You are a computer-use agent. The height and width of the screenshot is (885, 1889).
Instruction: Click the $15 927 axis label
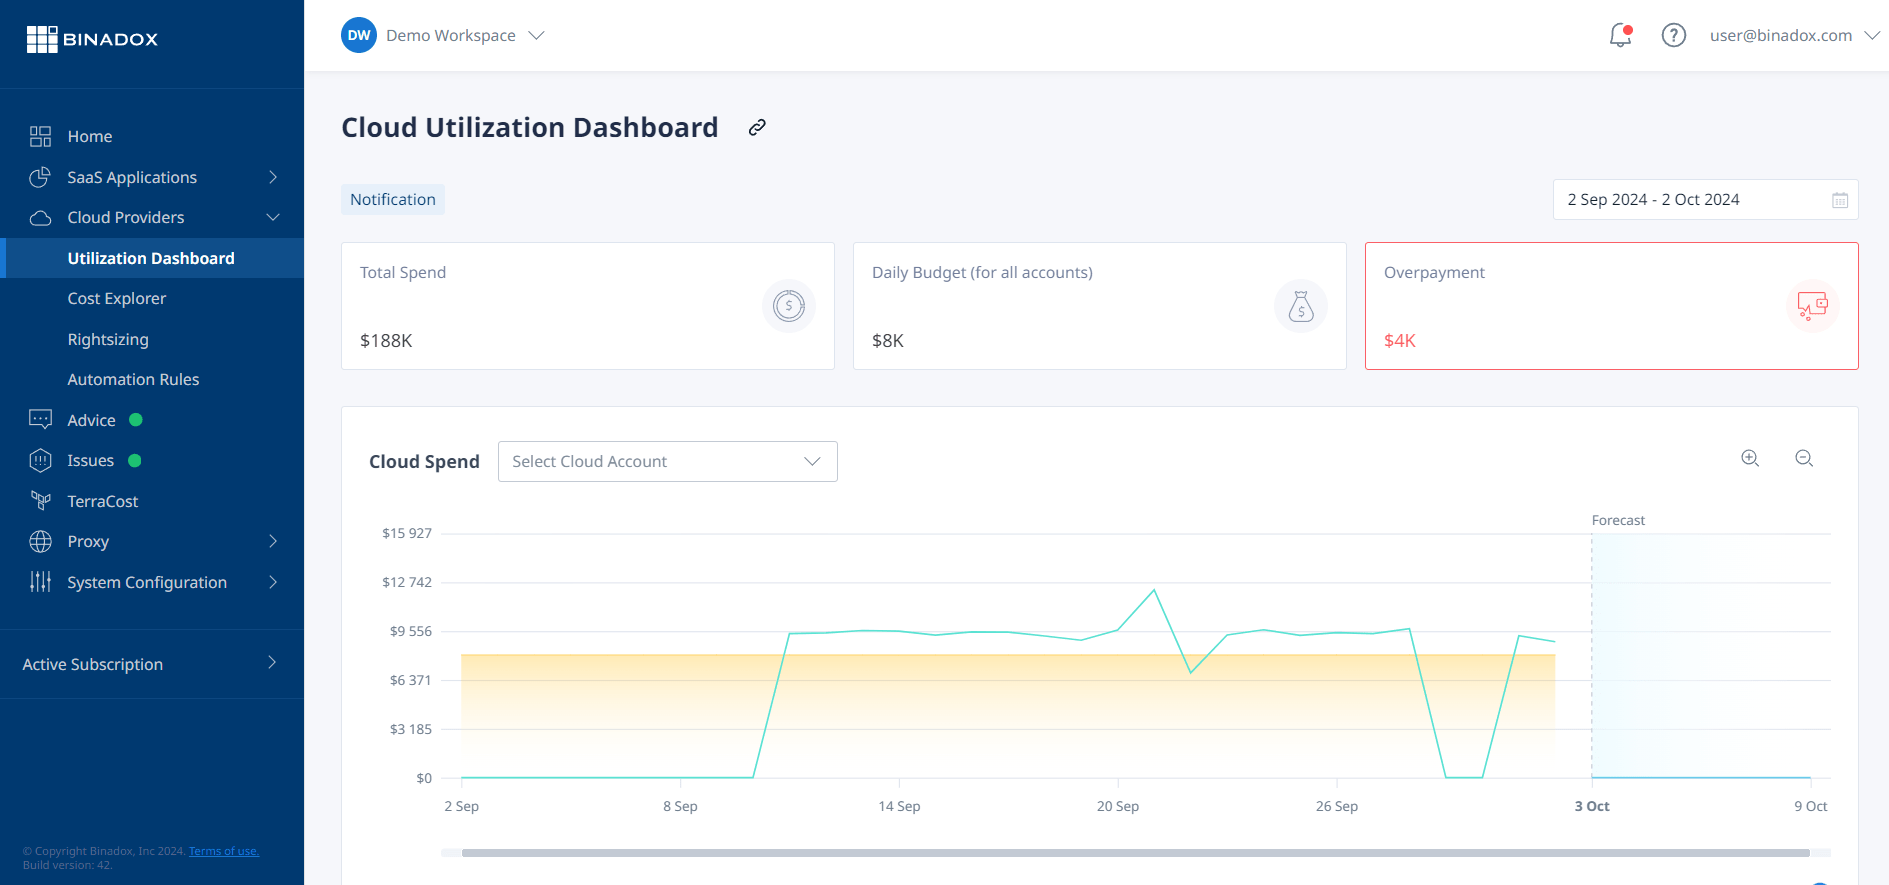[x=407, y=533]
